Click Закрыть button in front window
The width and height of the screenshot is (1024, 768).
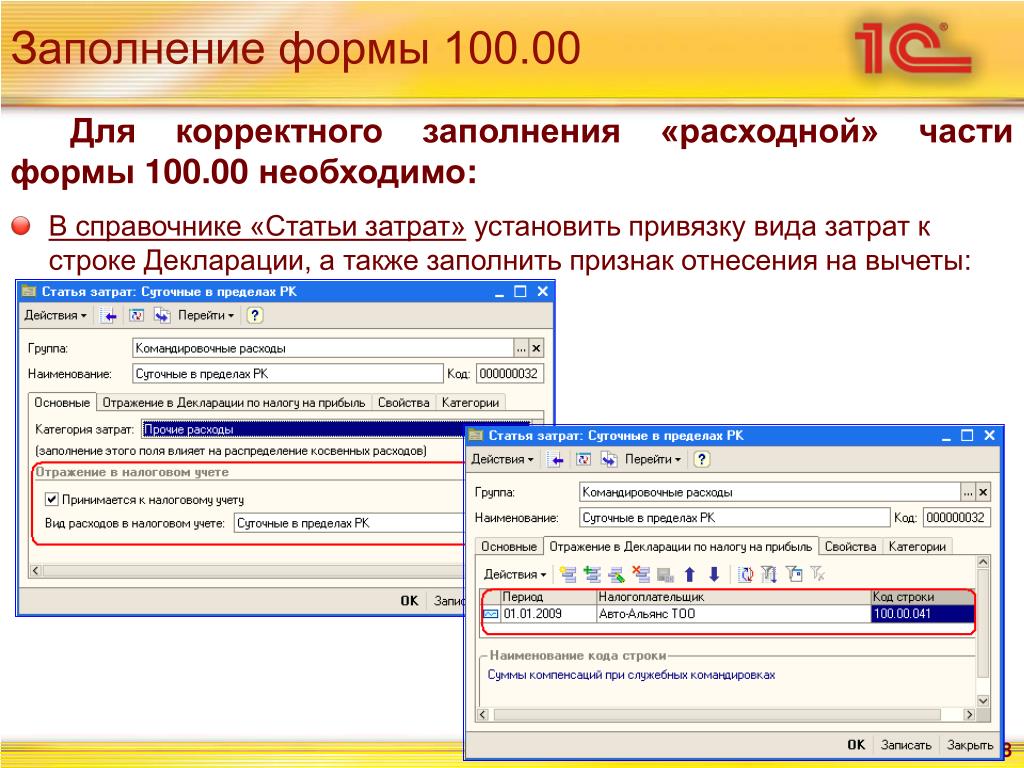coord(970,745)
